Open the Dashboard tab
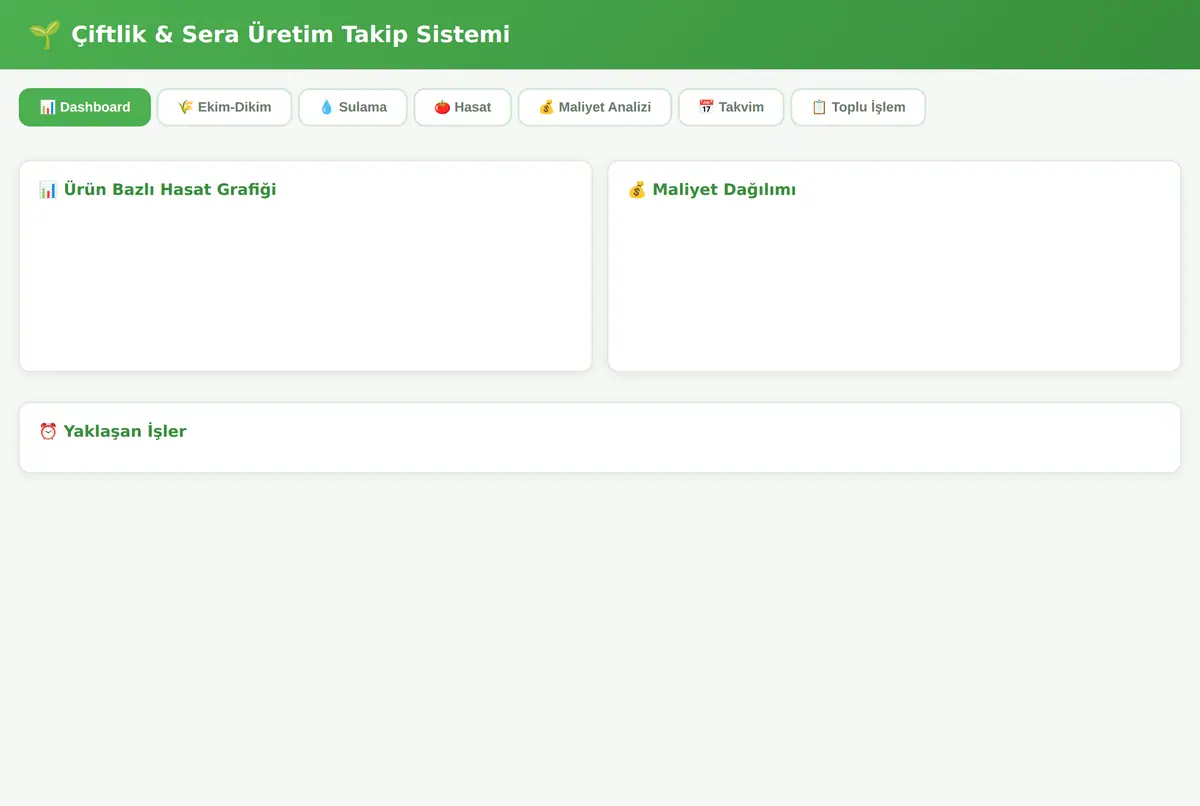The image size is (1200, 806). 85,107
